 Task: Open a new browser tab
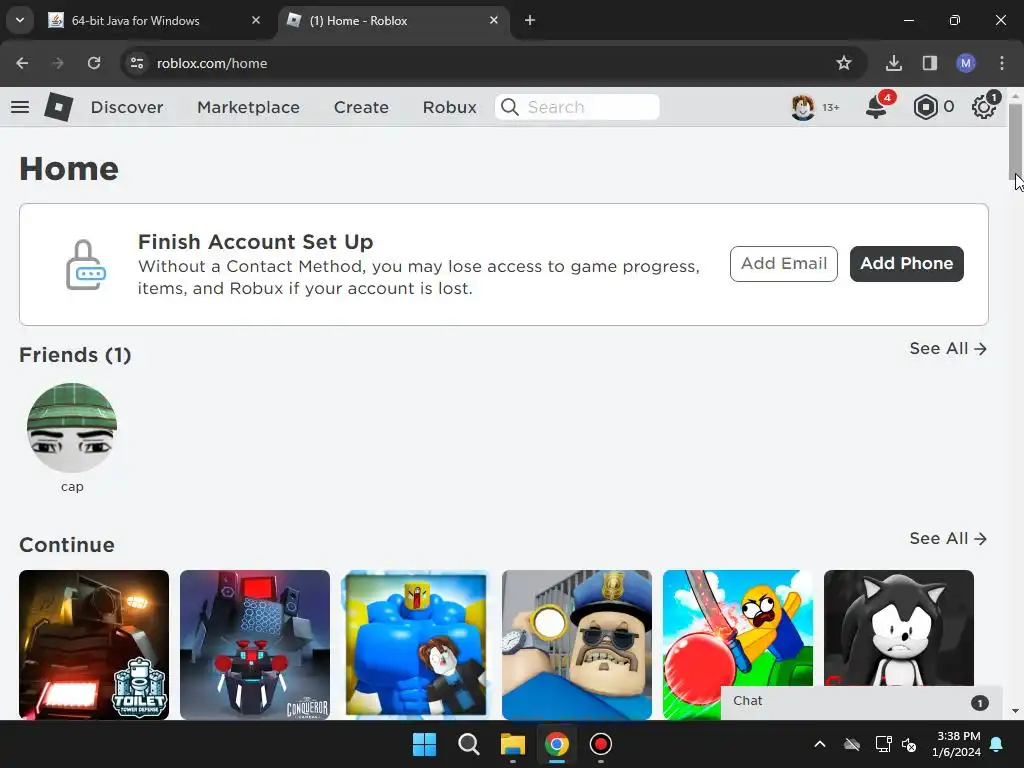tap(530, 20)
